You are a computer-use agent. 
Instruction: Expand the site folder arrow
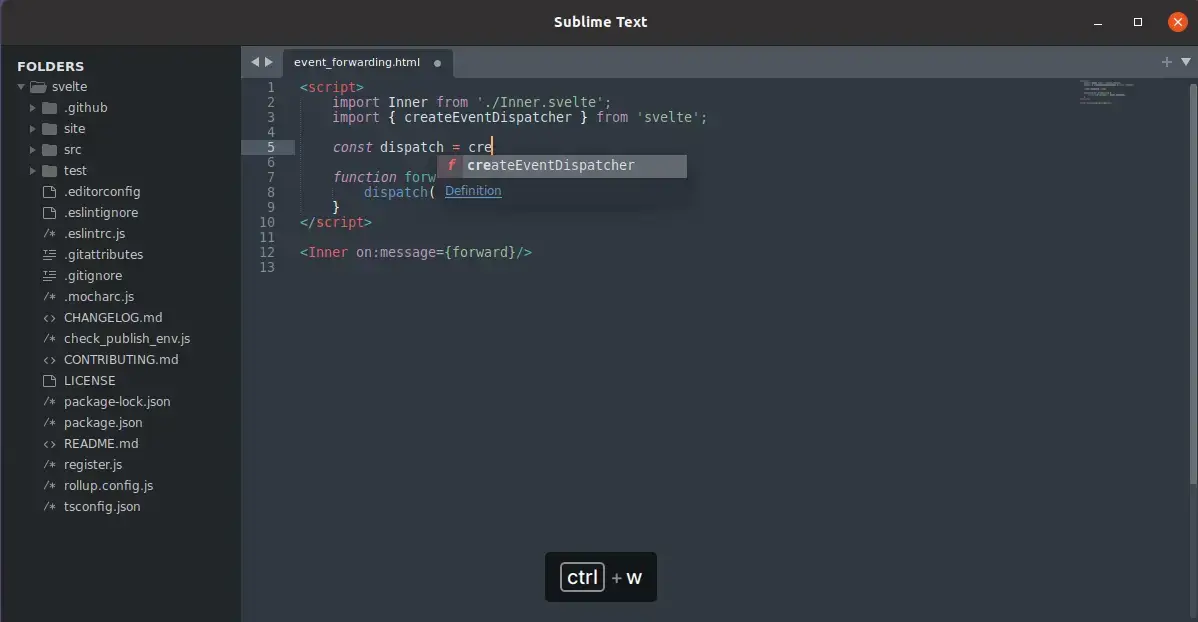pos(33,129)
